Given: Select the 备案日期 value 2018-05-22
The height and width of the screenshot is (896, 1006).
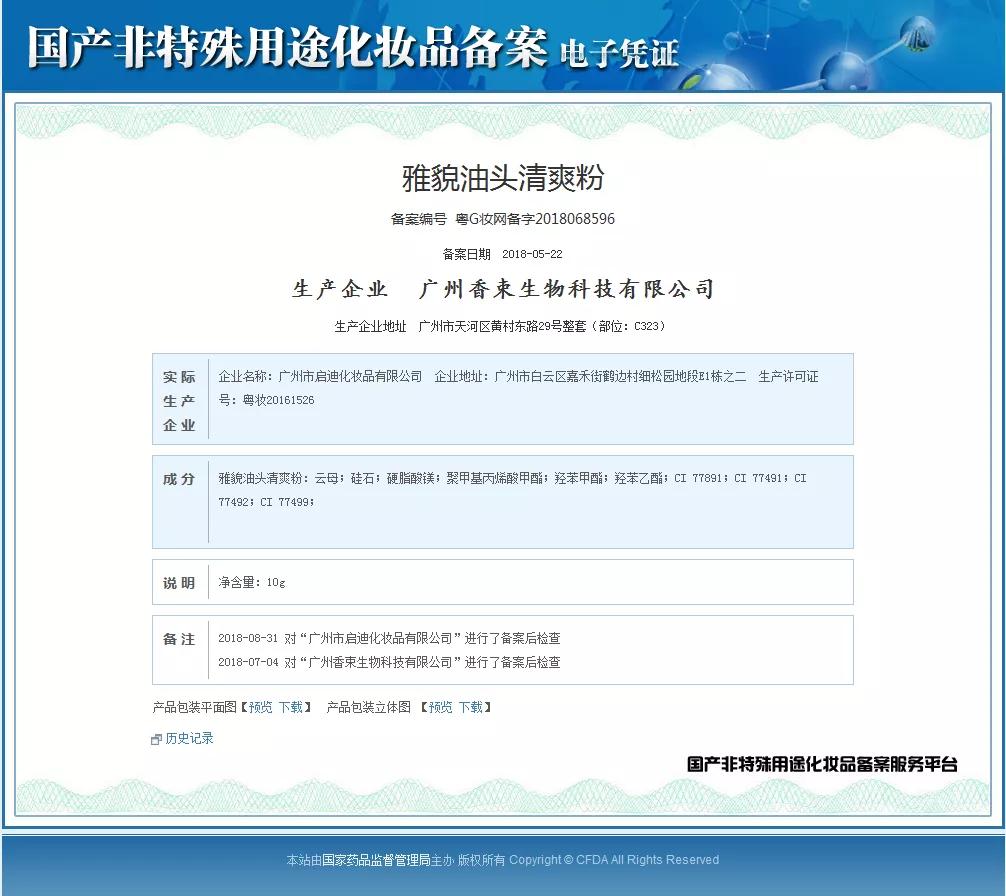Looking at the screenshot, I should (534, 253).
